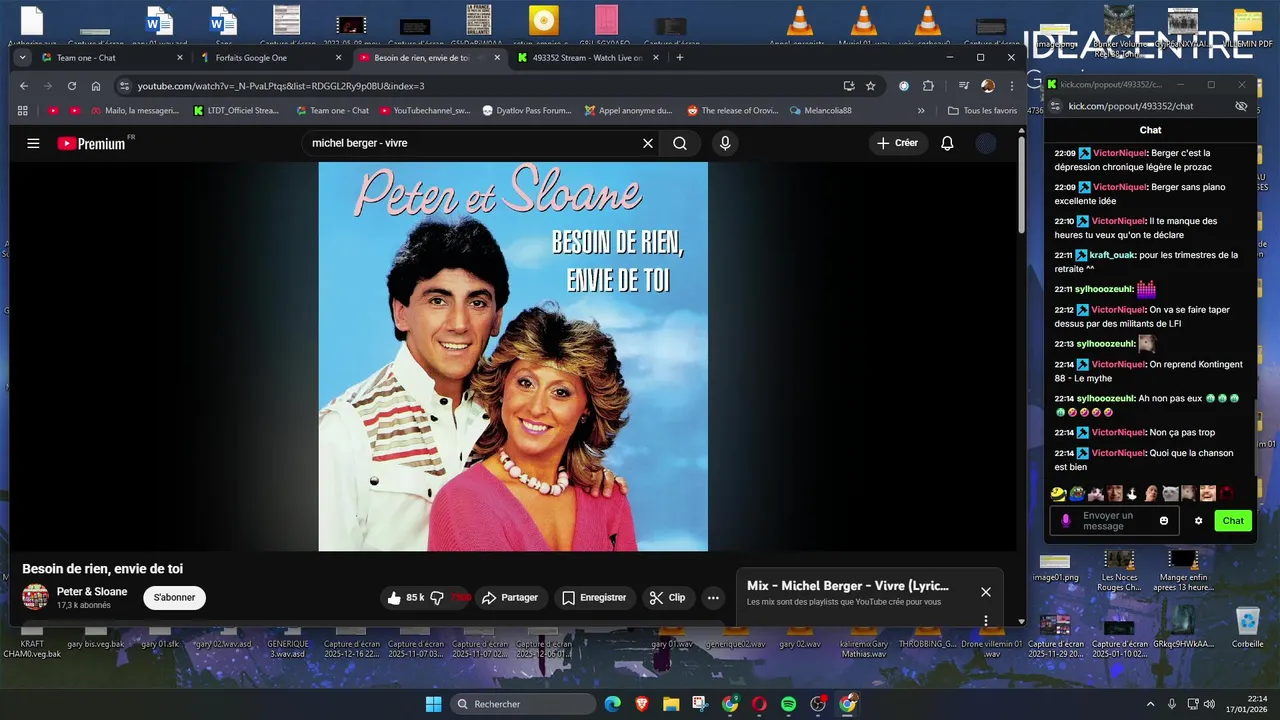Switch to the 493352 Stream Kick tab

pos(588,58)
